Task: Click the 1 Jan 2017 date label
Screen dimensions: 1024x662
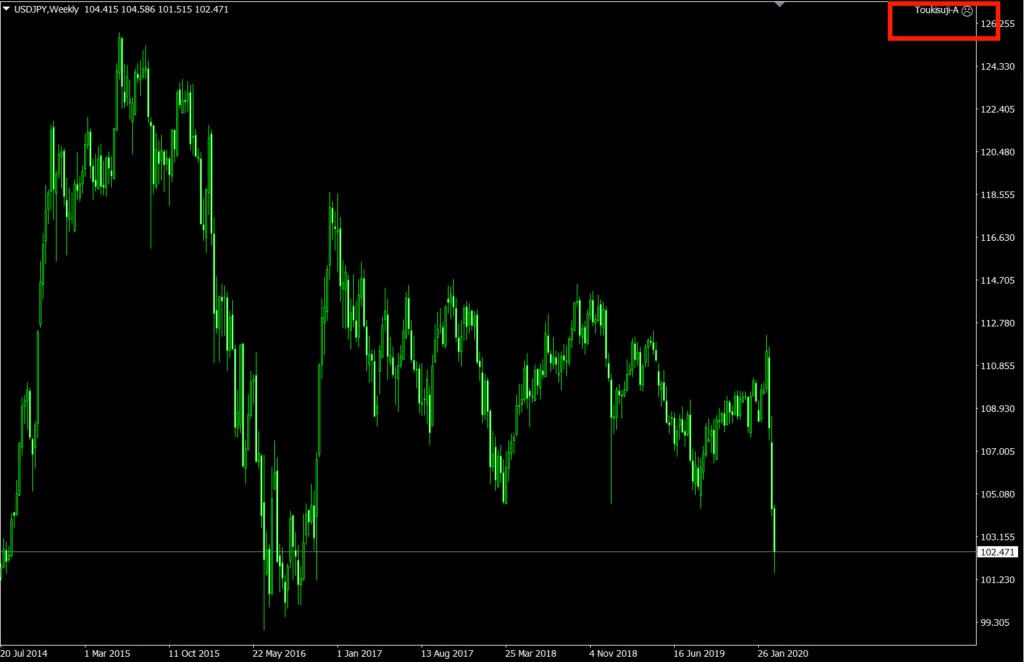Action: coord(360,653)
